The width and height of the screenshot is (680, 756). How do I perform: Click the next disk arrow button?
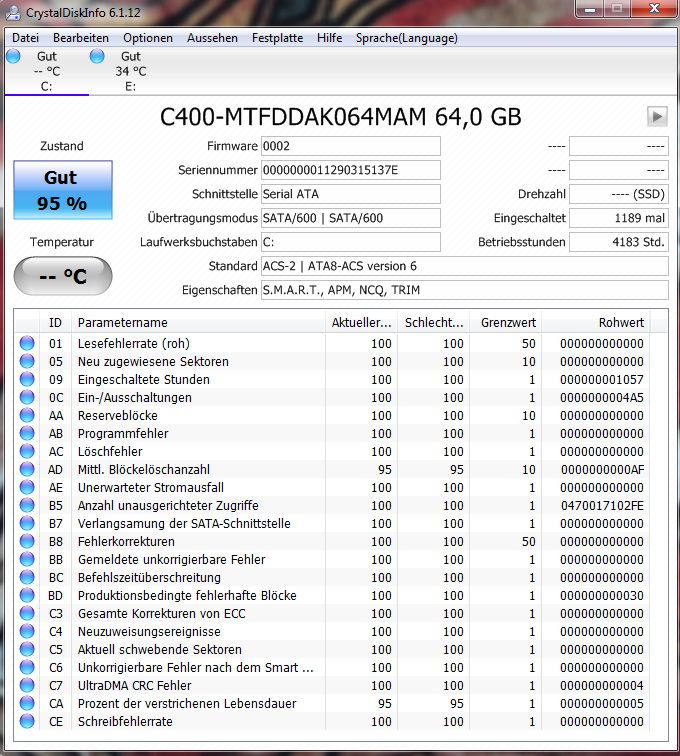pos(657,117)
